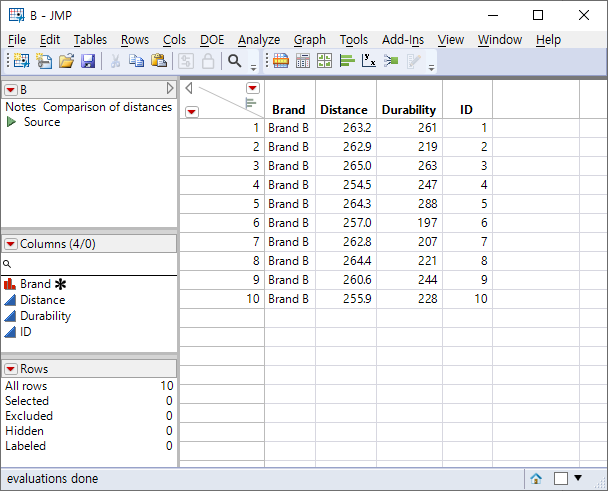
Task: Click the Search magnifier toolbar icon
Action: [x=234, y=61]
